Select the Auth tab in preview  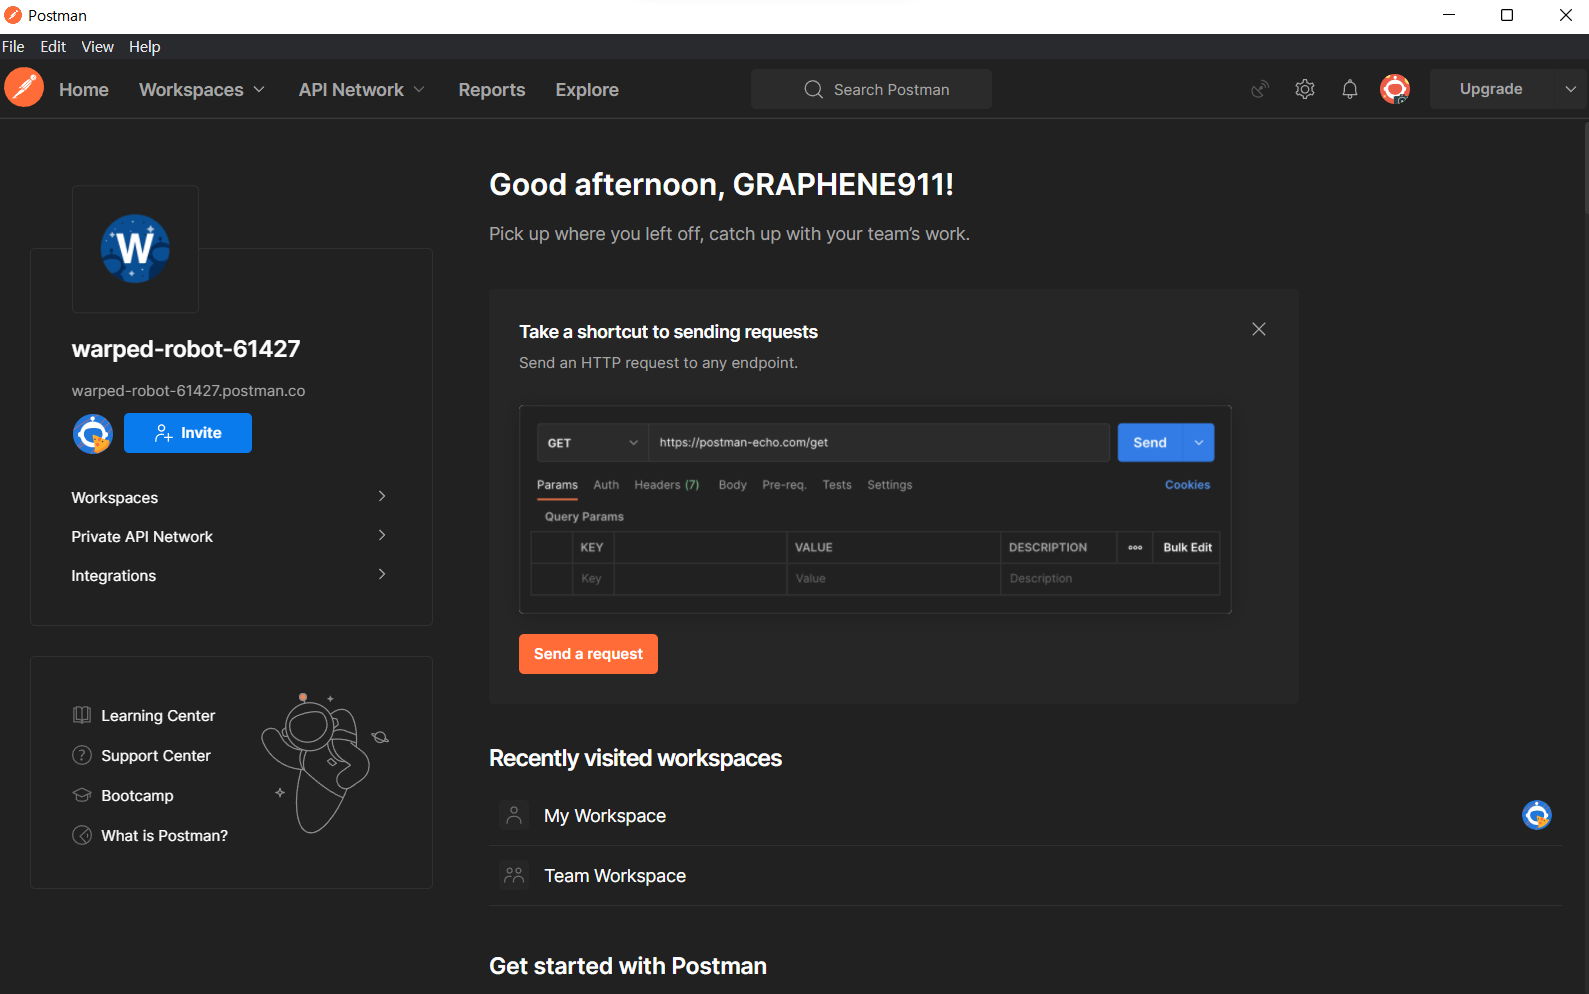606,485
